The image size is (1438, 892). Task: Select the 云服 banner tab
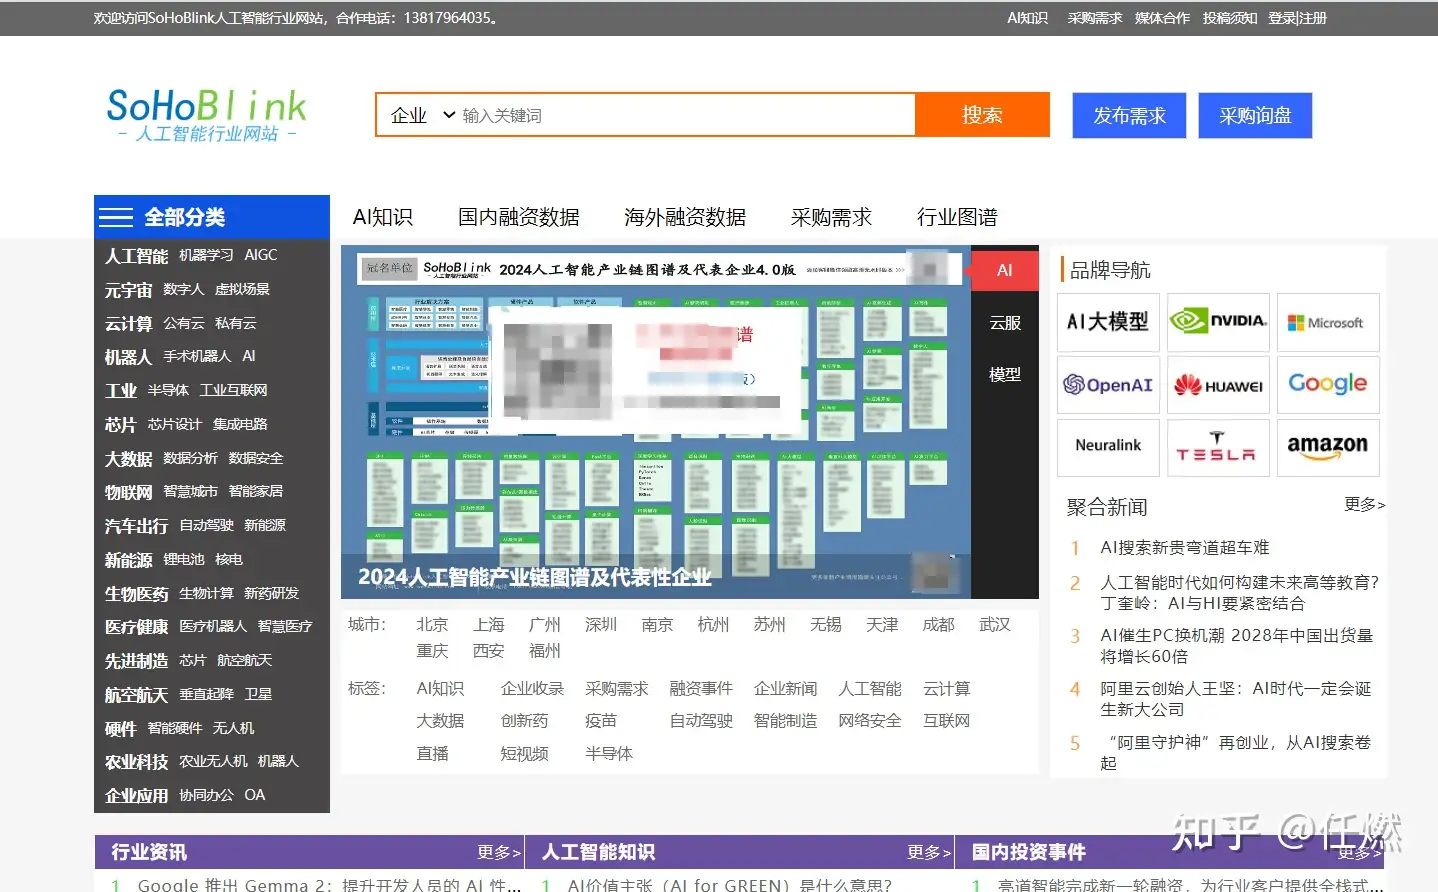[x=1005, y=323]
